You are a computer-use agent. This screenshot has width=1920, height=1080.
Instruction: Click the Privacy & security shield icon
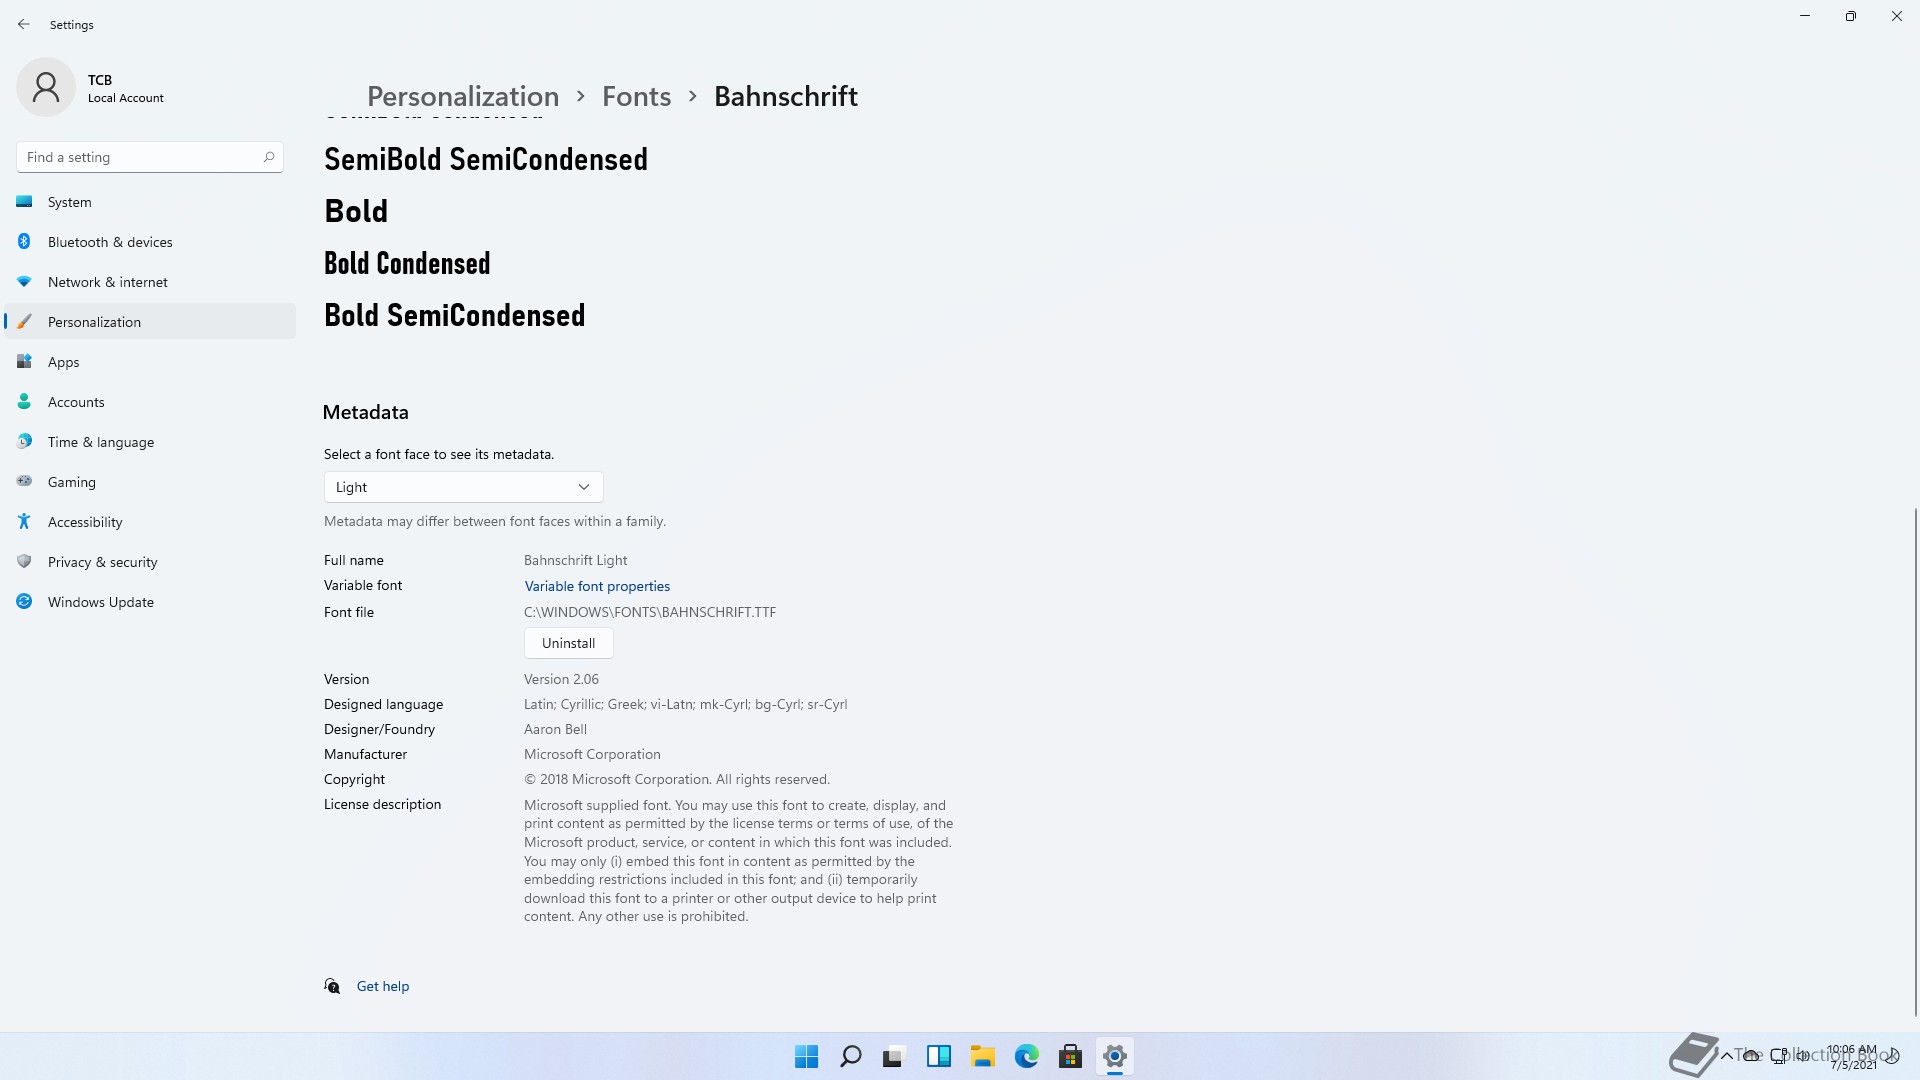24,562
